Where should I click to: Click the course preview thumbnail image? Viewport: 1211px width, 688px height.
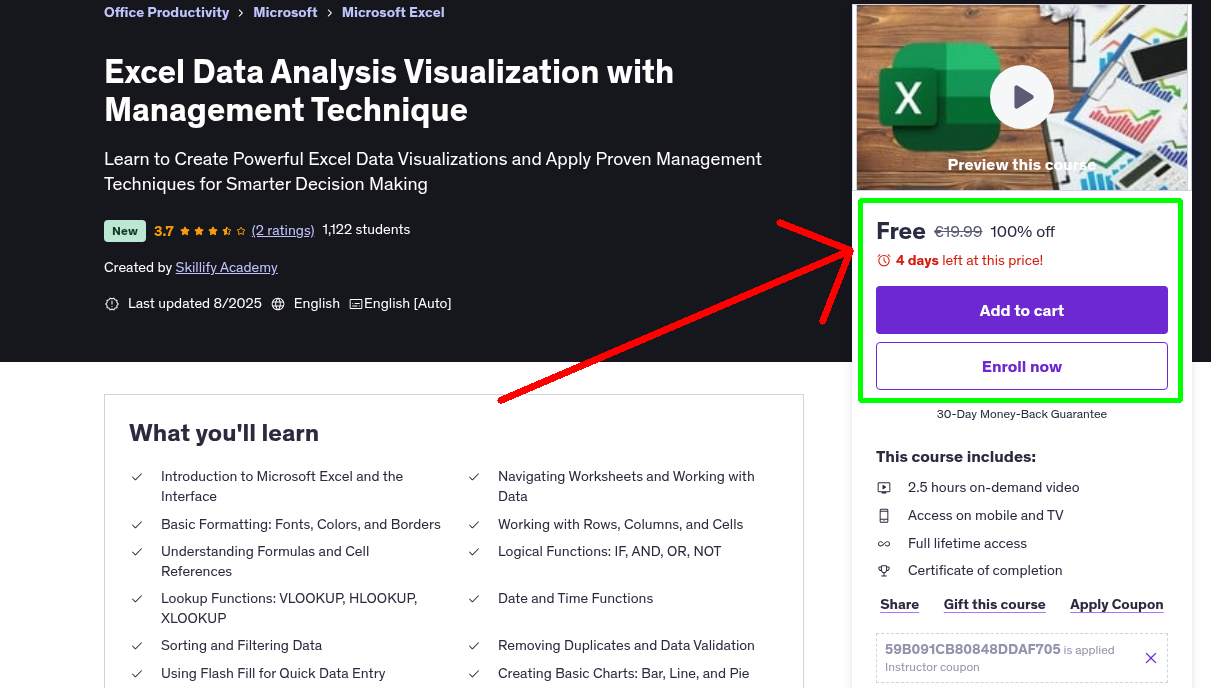point(1021,97)
